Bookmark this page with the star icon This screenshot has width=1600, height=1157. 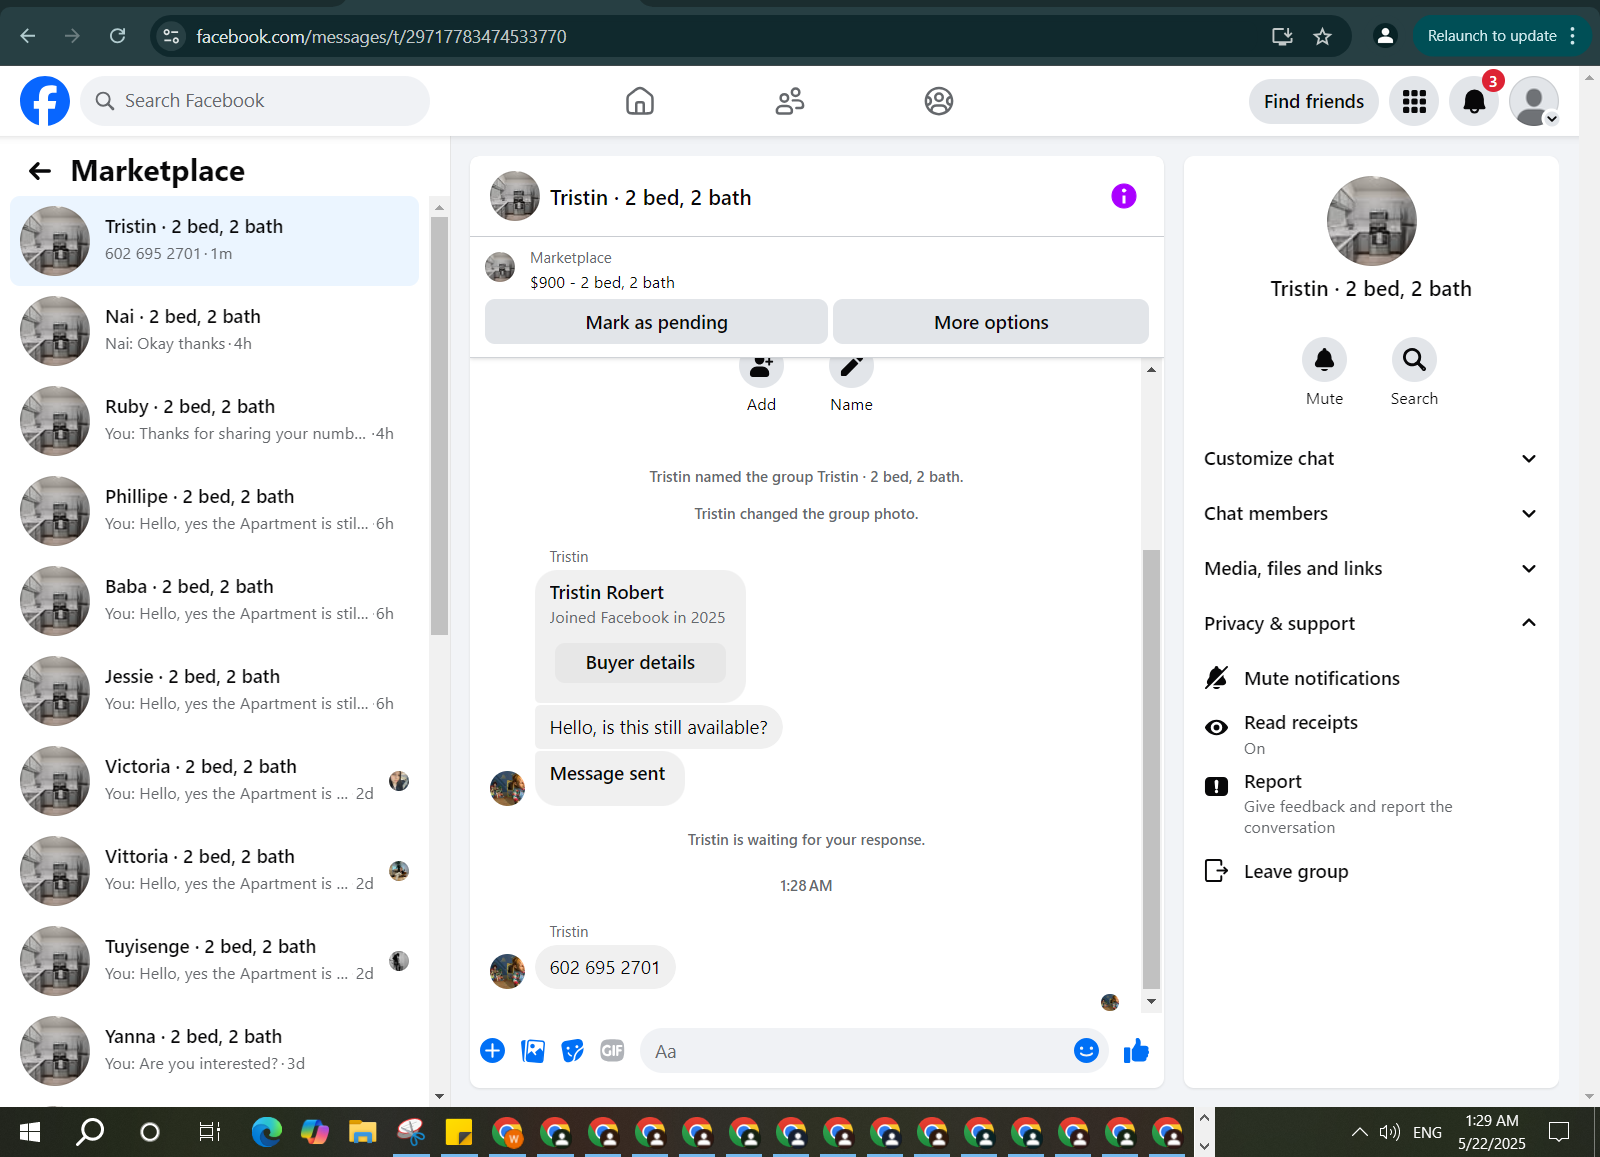1322,36
